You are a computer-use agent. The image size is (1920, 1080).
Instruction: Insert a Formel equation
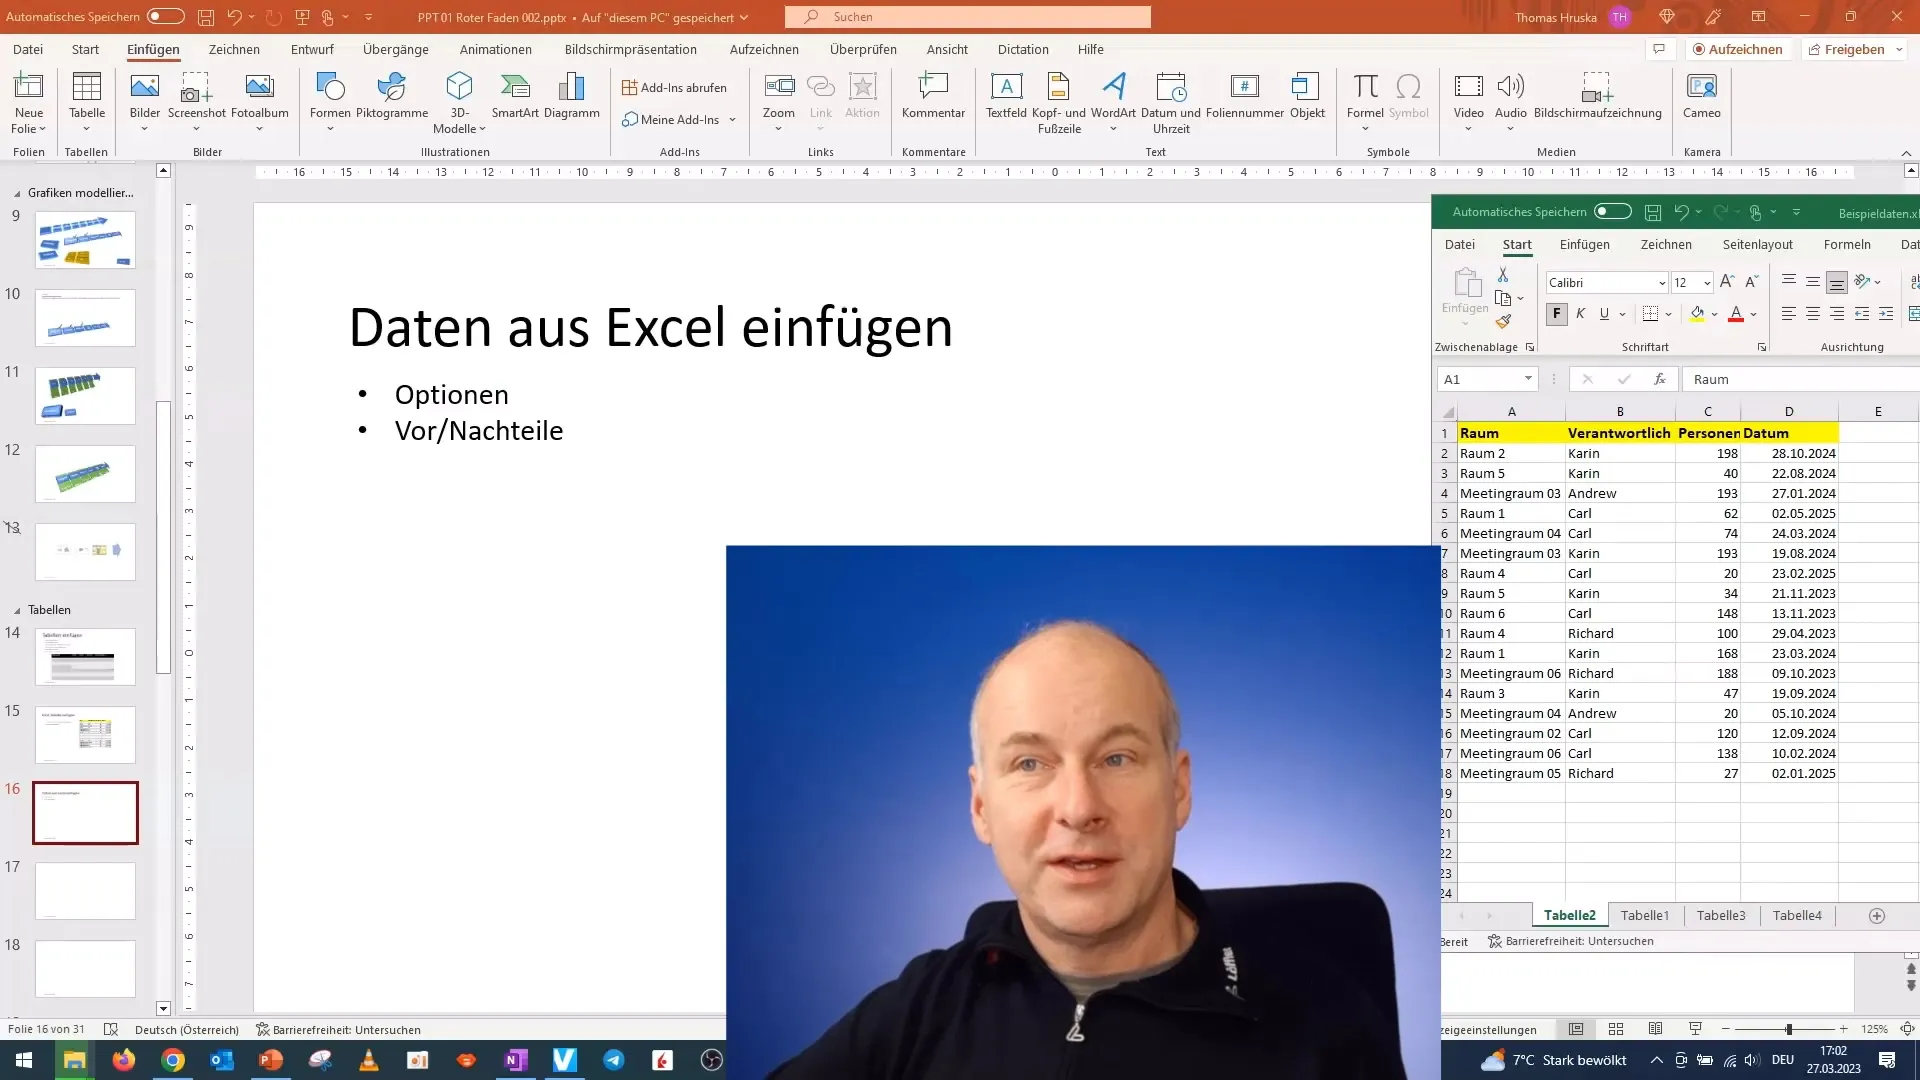pyautogui.click(x=1365, y=102)
